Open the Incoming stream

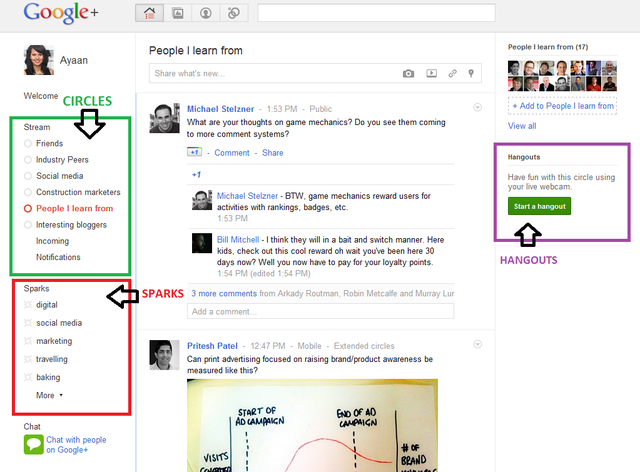coord(52,241)
